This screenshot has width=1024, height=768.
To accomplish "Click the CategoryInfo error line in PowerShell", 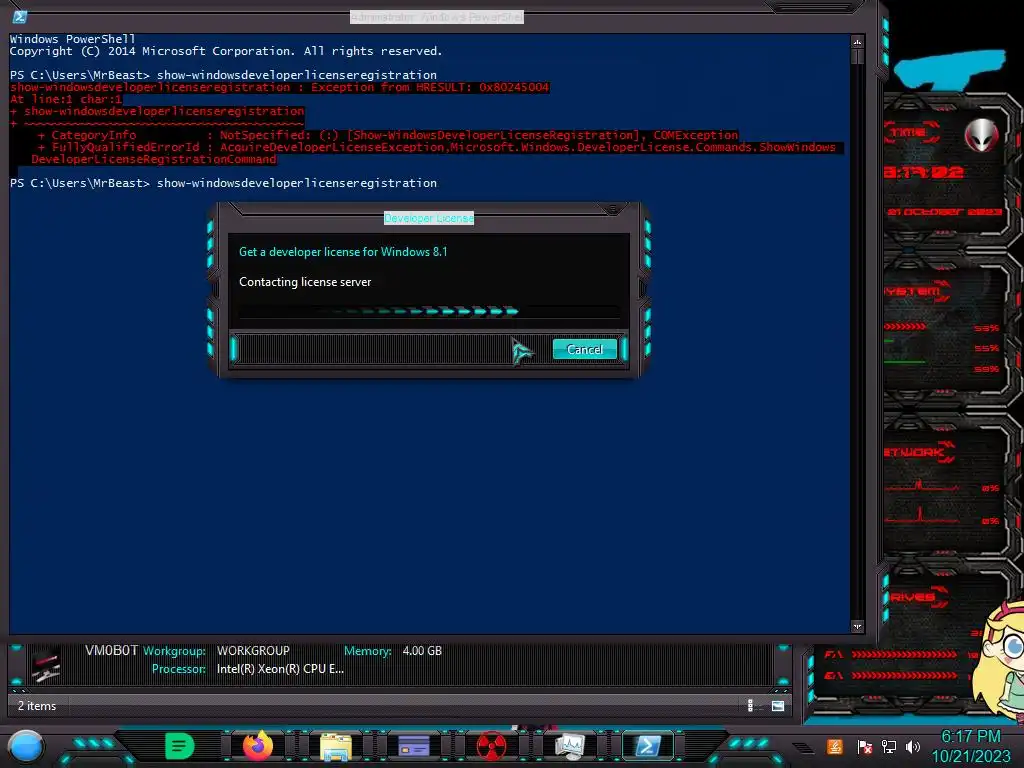I will (388, 135).
